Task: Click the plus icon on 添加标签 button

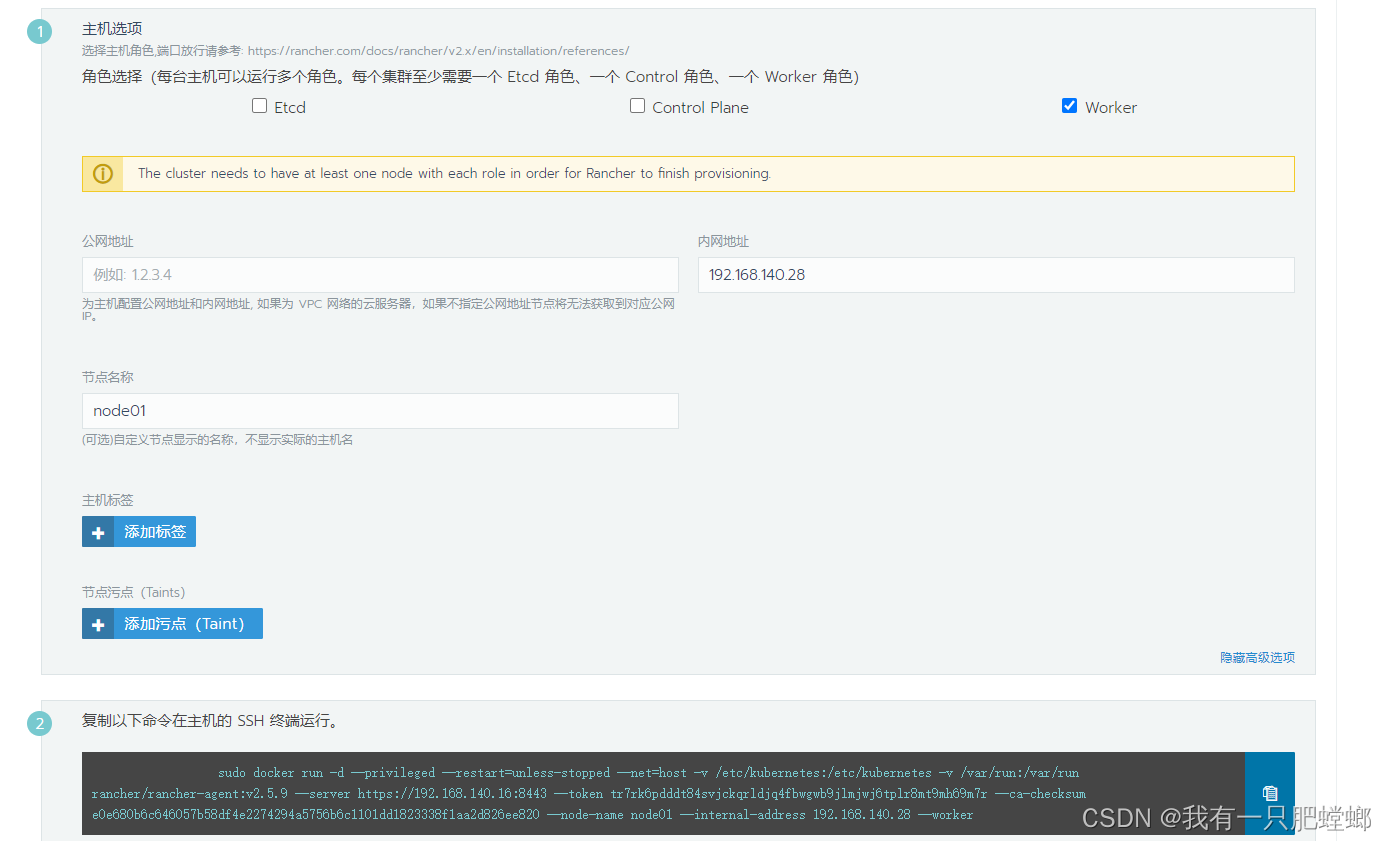Action: (x=98, y=532)
